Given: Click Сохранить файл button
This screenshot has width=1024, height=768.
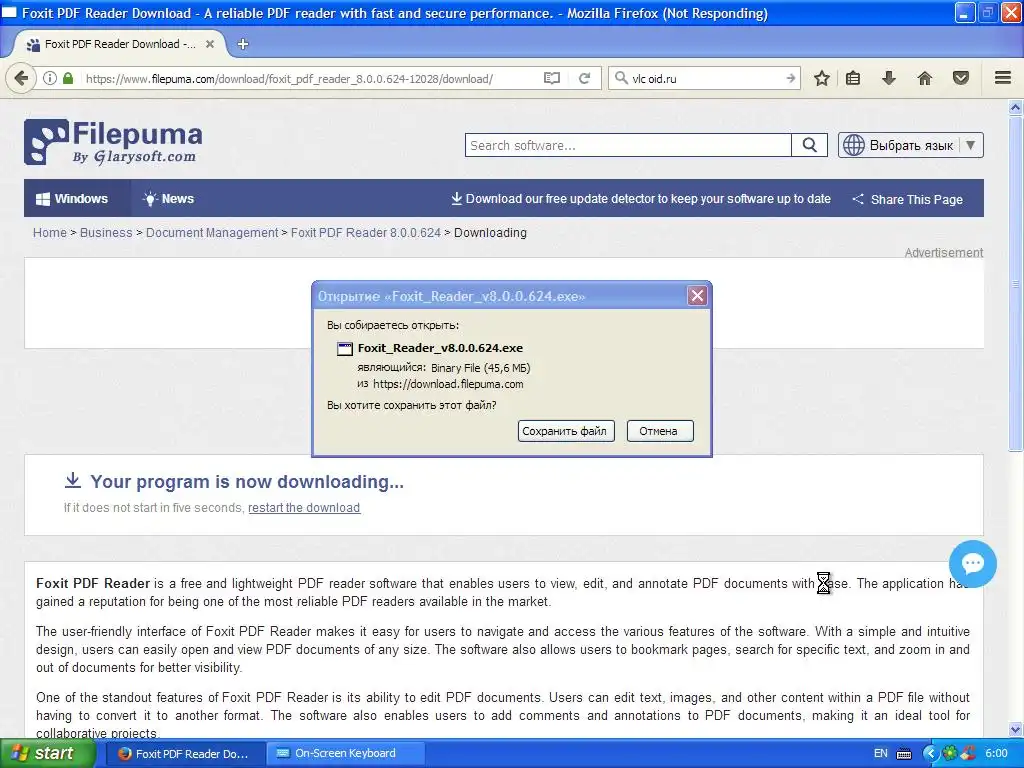Looking at the screenshot, I should click(x=566, y=431).
